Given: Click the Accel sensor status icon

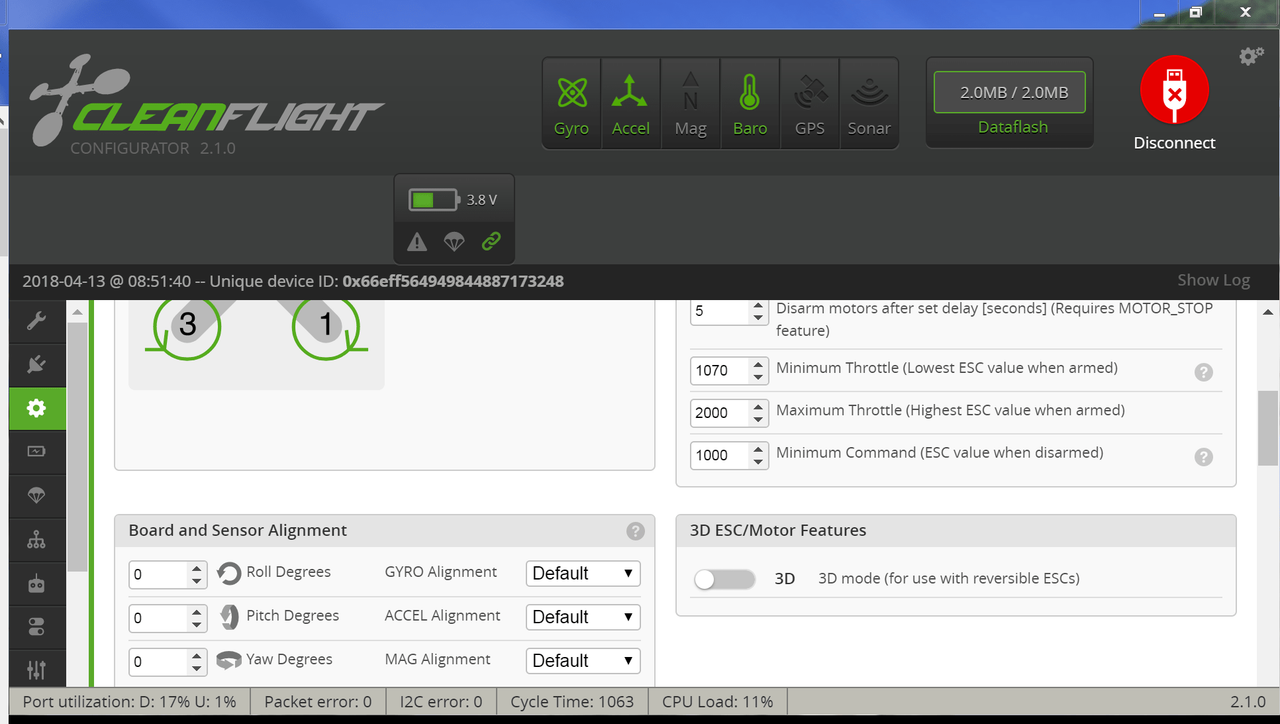Looking at the screenshot, I should pyautogui.click(x=631, y=104).
